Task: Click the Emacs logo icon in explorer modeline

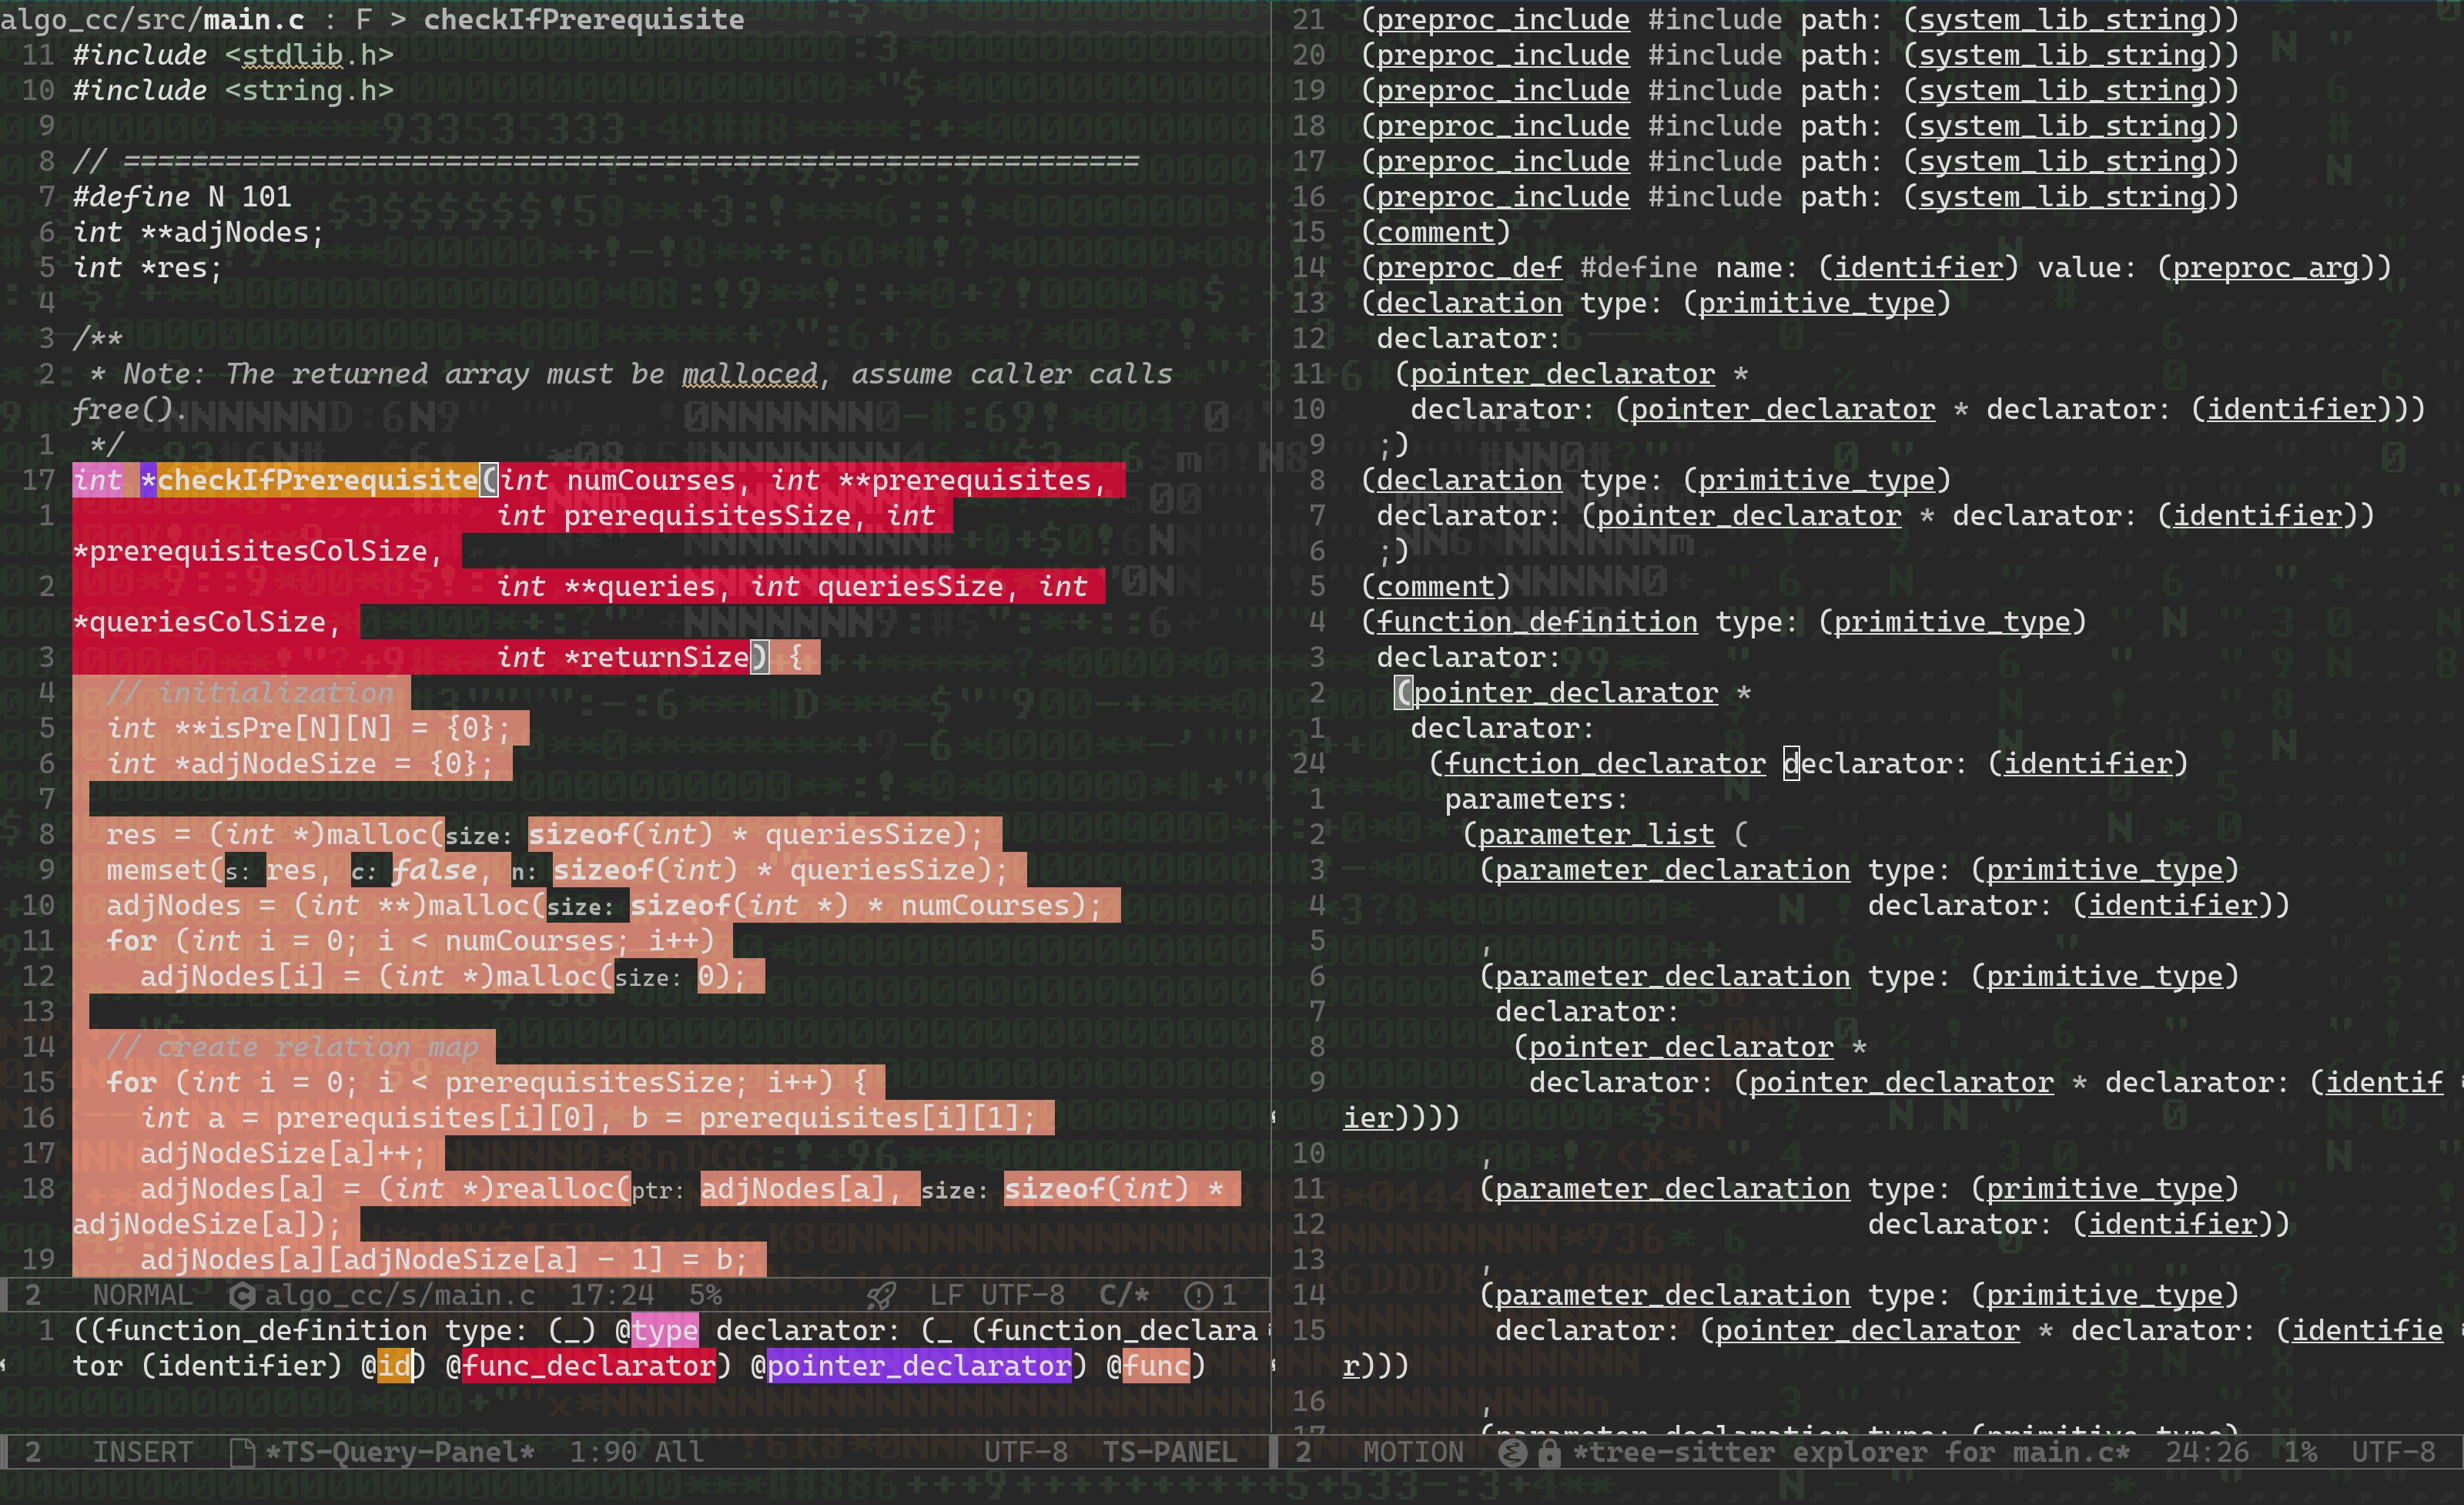Action: click(1512, 1452)
